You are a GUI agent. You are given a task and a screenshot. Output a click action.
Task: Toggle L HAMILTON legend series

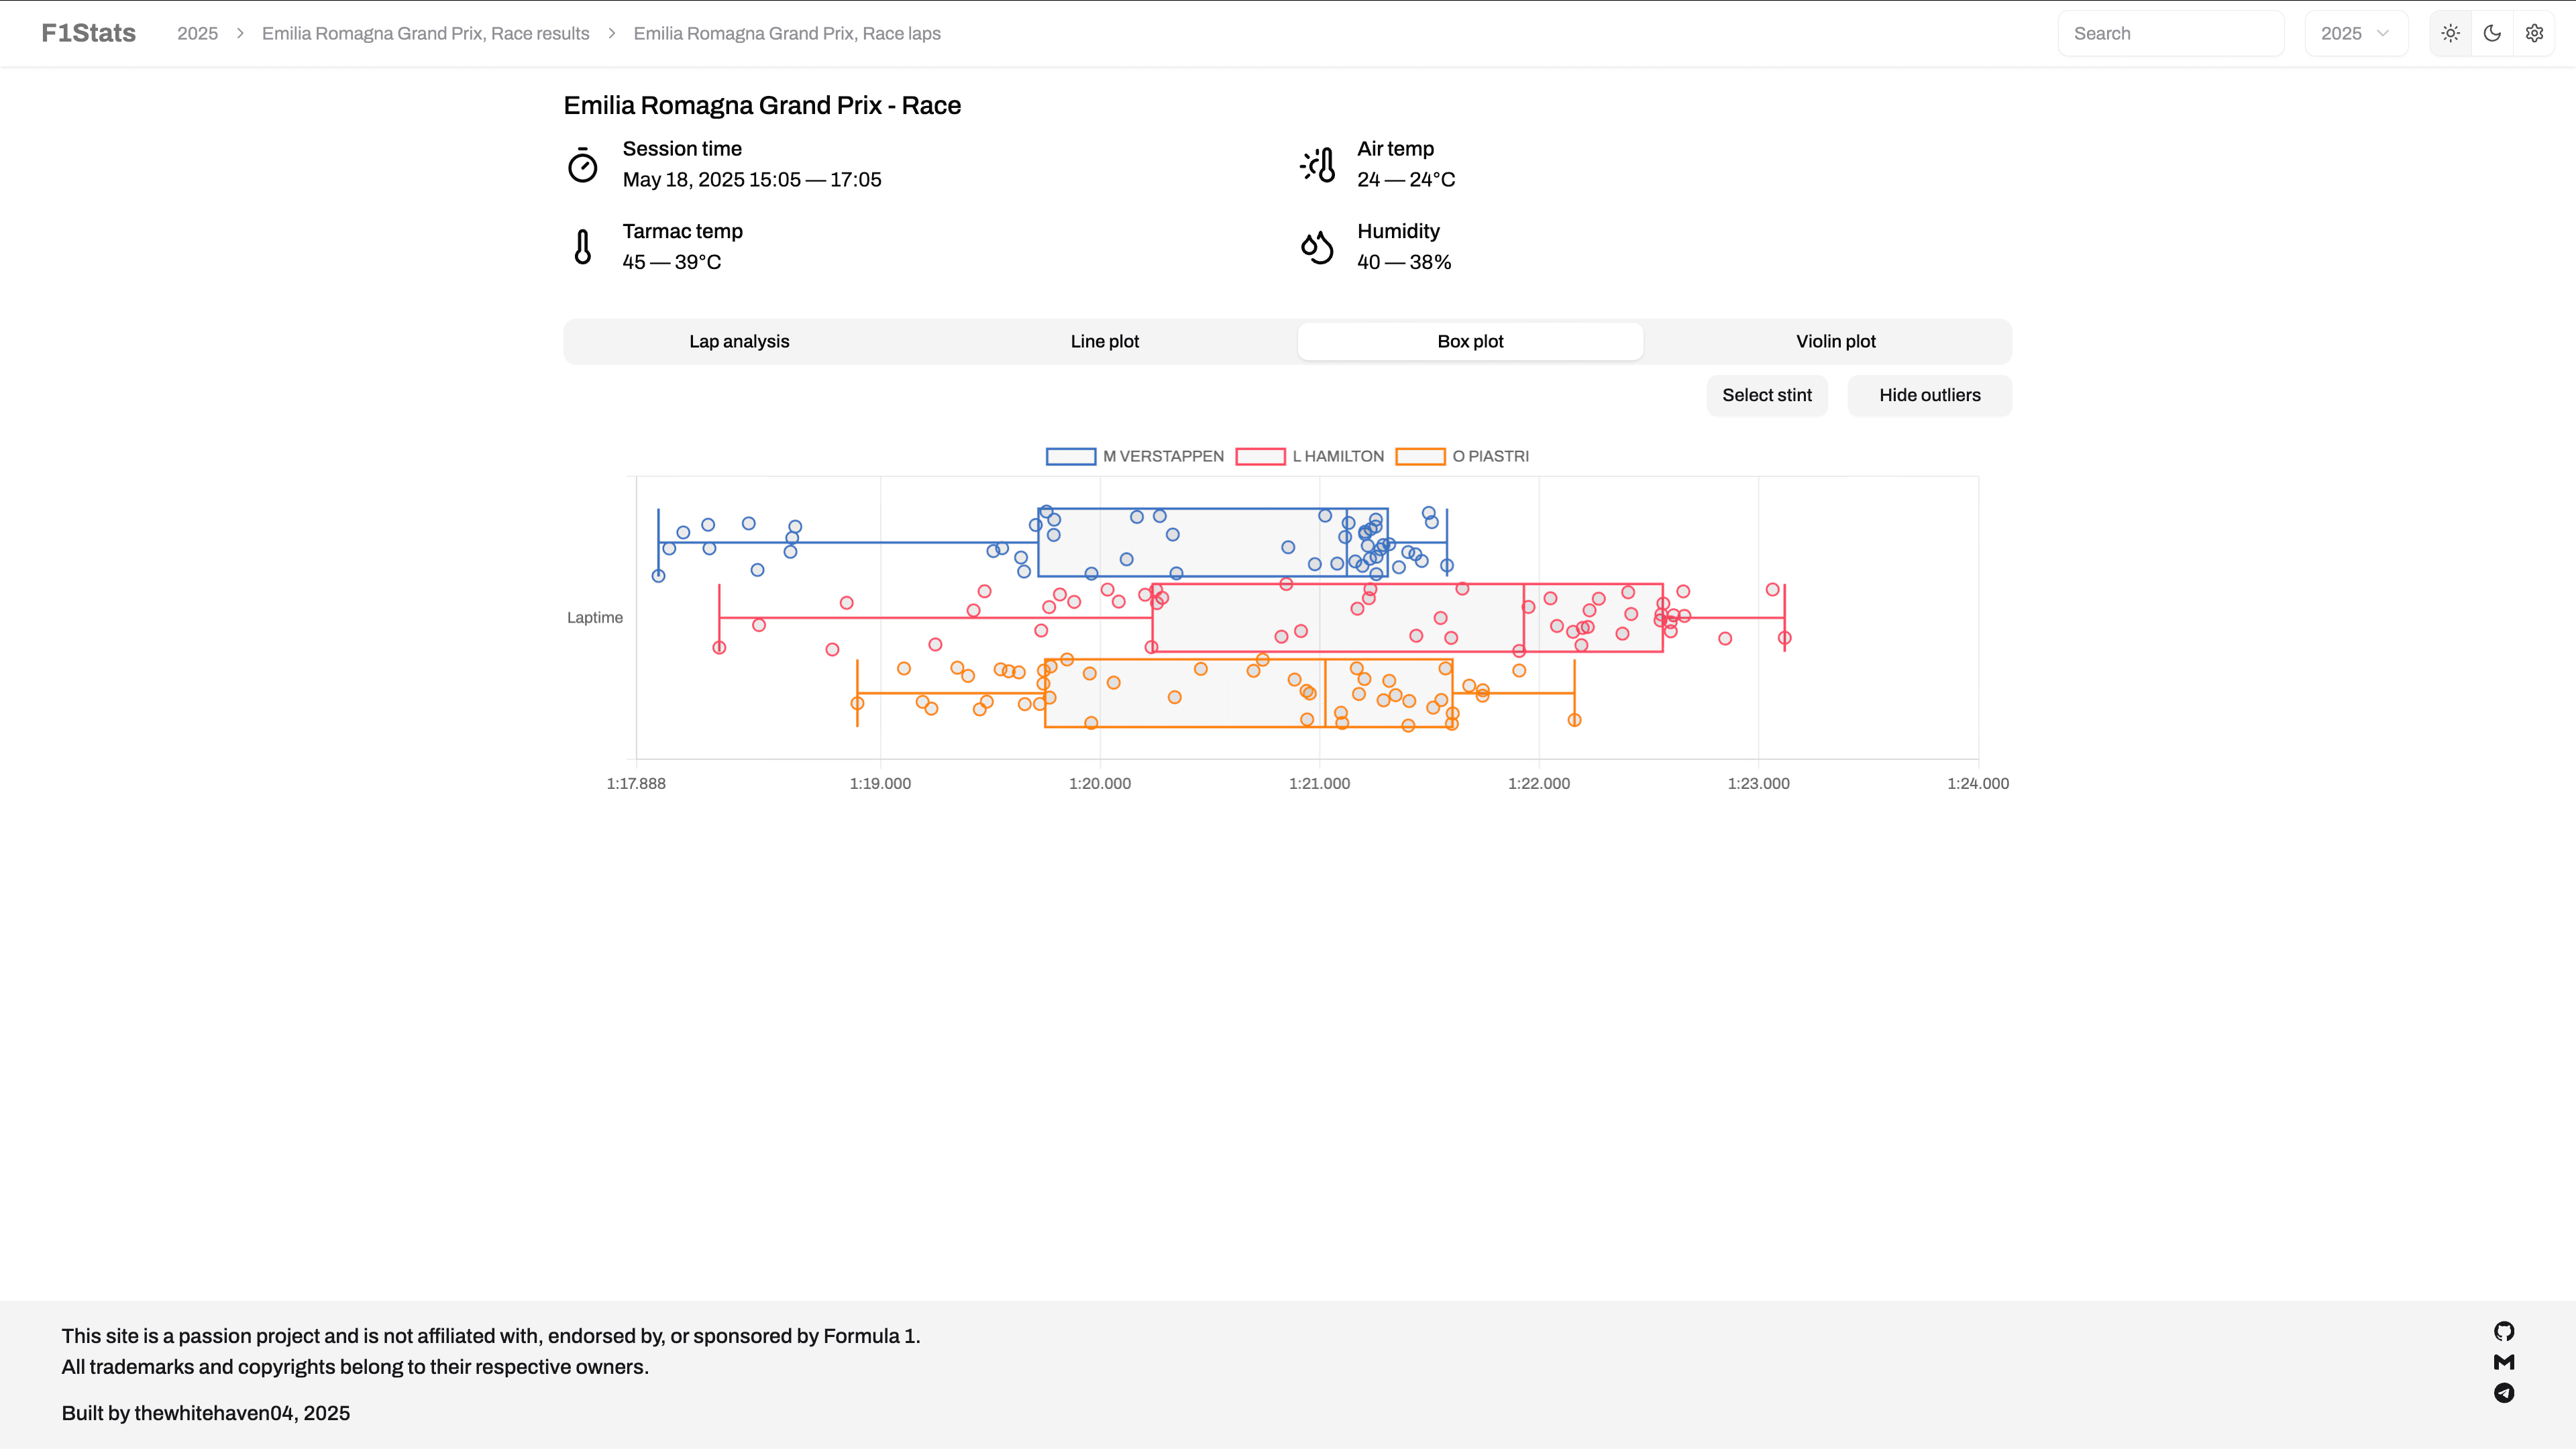[x=1309, y=456]
